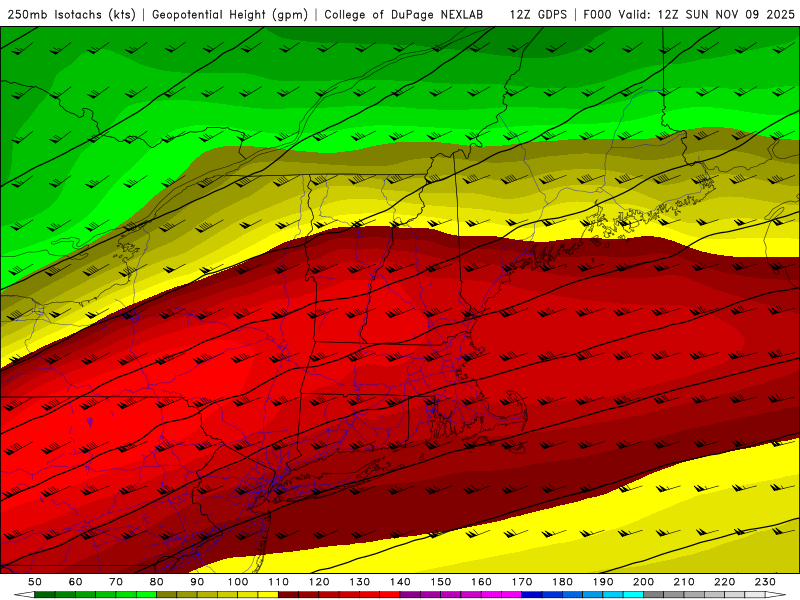The image size is (800, 600).
Task: Click the '120' color bar label
Action: [x=319, y=582]
